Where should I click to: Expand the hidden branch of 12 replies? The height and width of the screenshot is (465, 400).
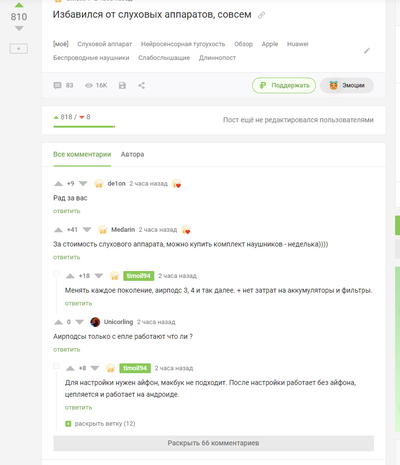[x=100, y=424]
